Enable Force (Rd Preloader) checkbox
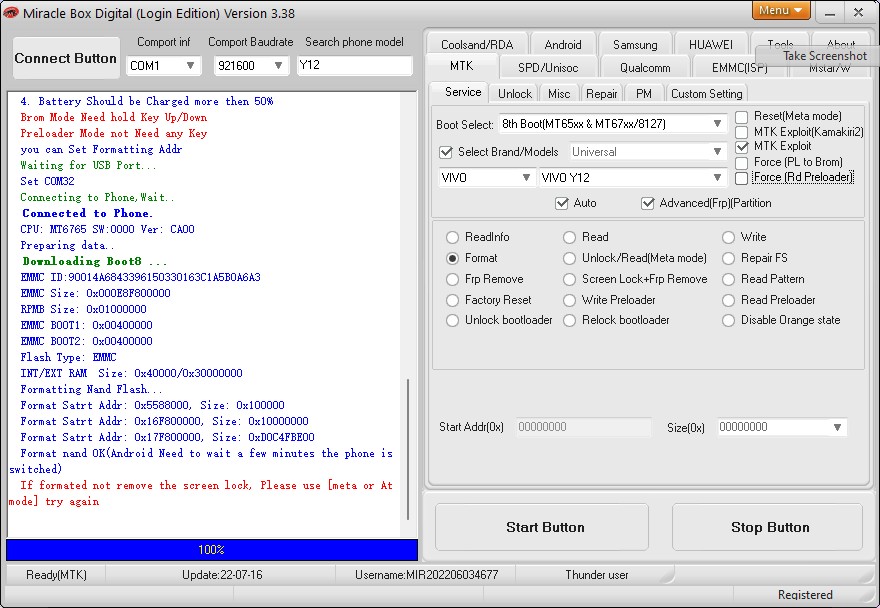880x608 pixels. 741,178
